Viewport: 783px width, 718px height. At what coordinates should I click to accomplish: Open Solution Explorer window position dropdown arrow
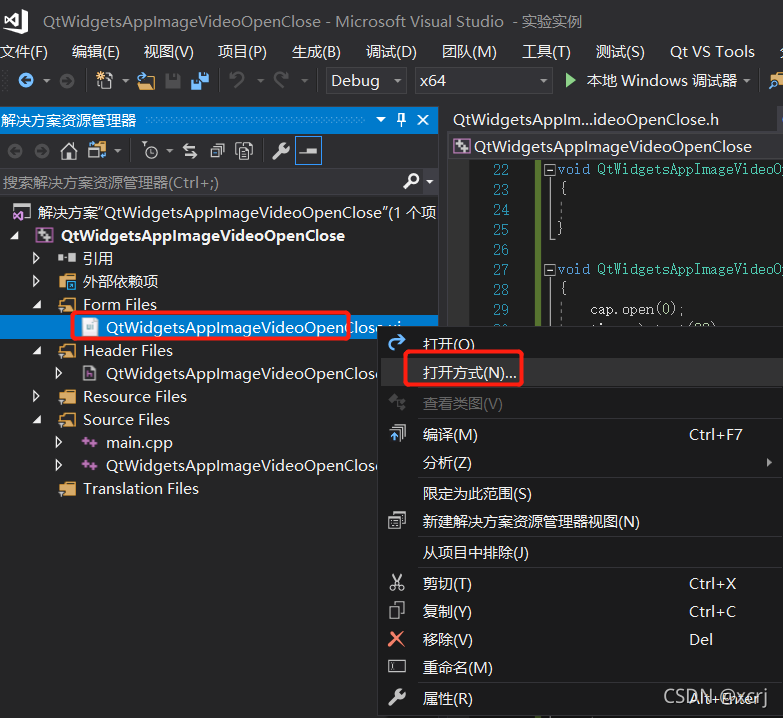pos(381,120)
